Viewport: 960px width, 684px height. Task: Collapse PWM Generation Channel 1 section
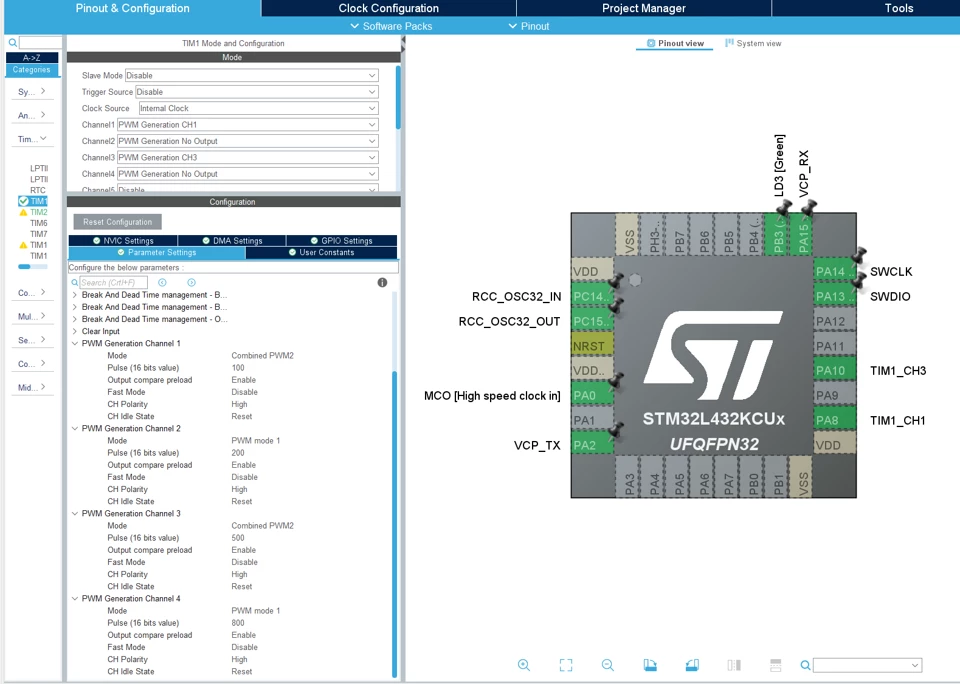[75, 344]
